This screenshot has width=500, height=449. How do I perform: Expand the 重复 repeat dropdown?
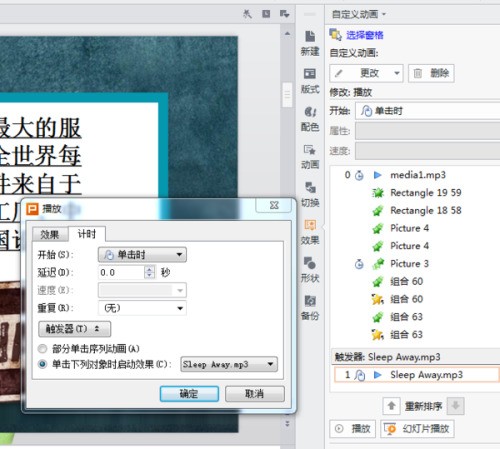coord(142,308)
